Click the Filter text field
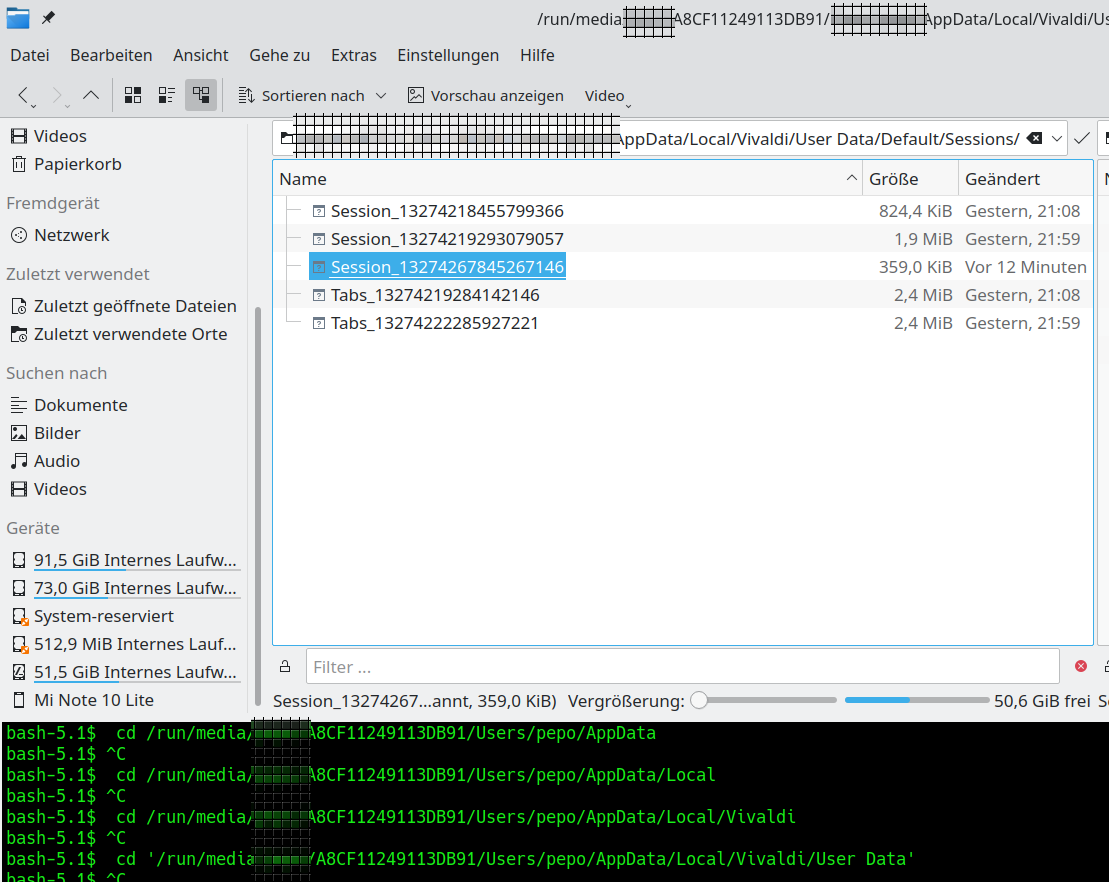The width and height of the screenshot is (1109, 882). point(683,666)
